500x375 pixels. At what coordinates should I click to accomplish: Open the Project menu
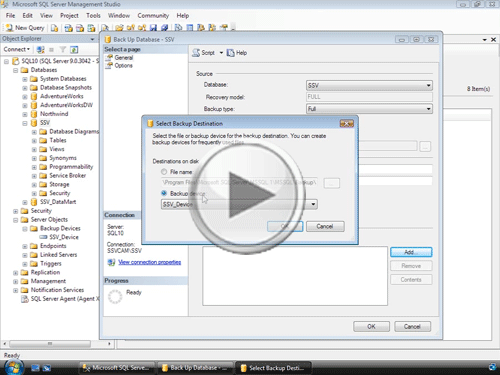click(69, 16)
